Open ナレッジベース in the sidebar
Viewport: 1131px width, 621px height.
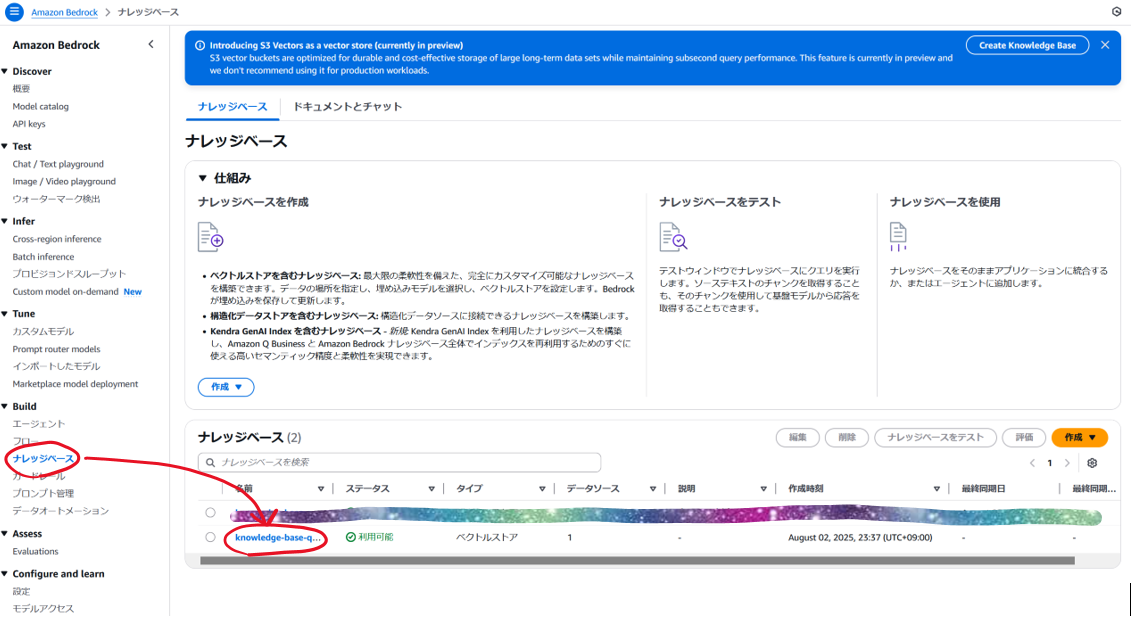tap(43, 459)
